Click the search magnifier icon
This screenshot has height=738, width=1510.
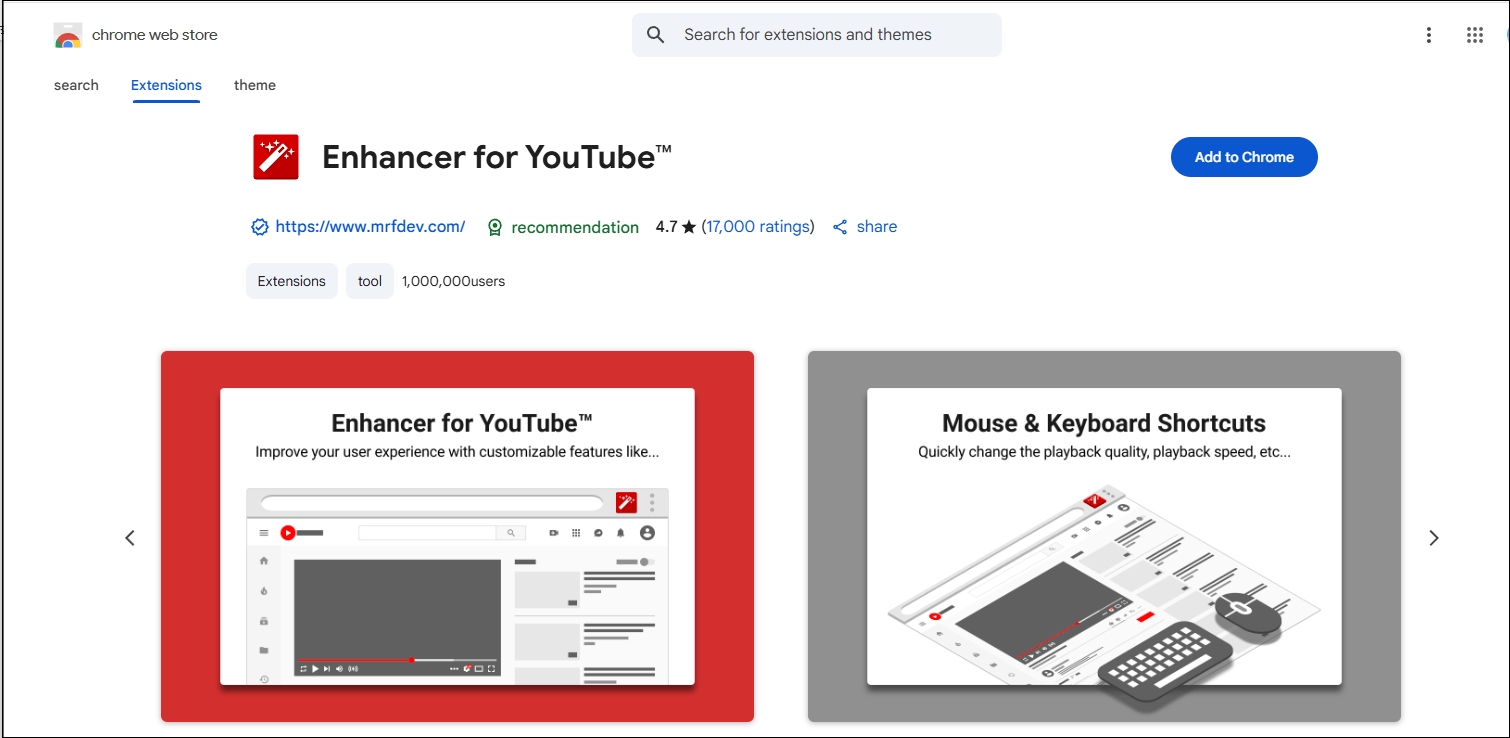(x=656, y=35)
